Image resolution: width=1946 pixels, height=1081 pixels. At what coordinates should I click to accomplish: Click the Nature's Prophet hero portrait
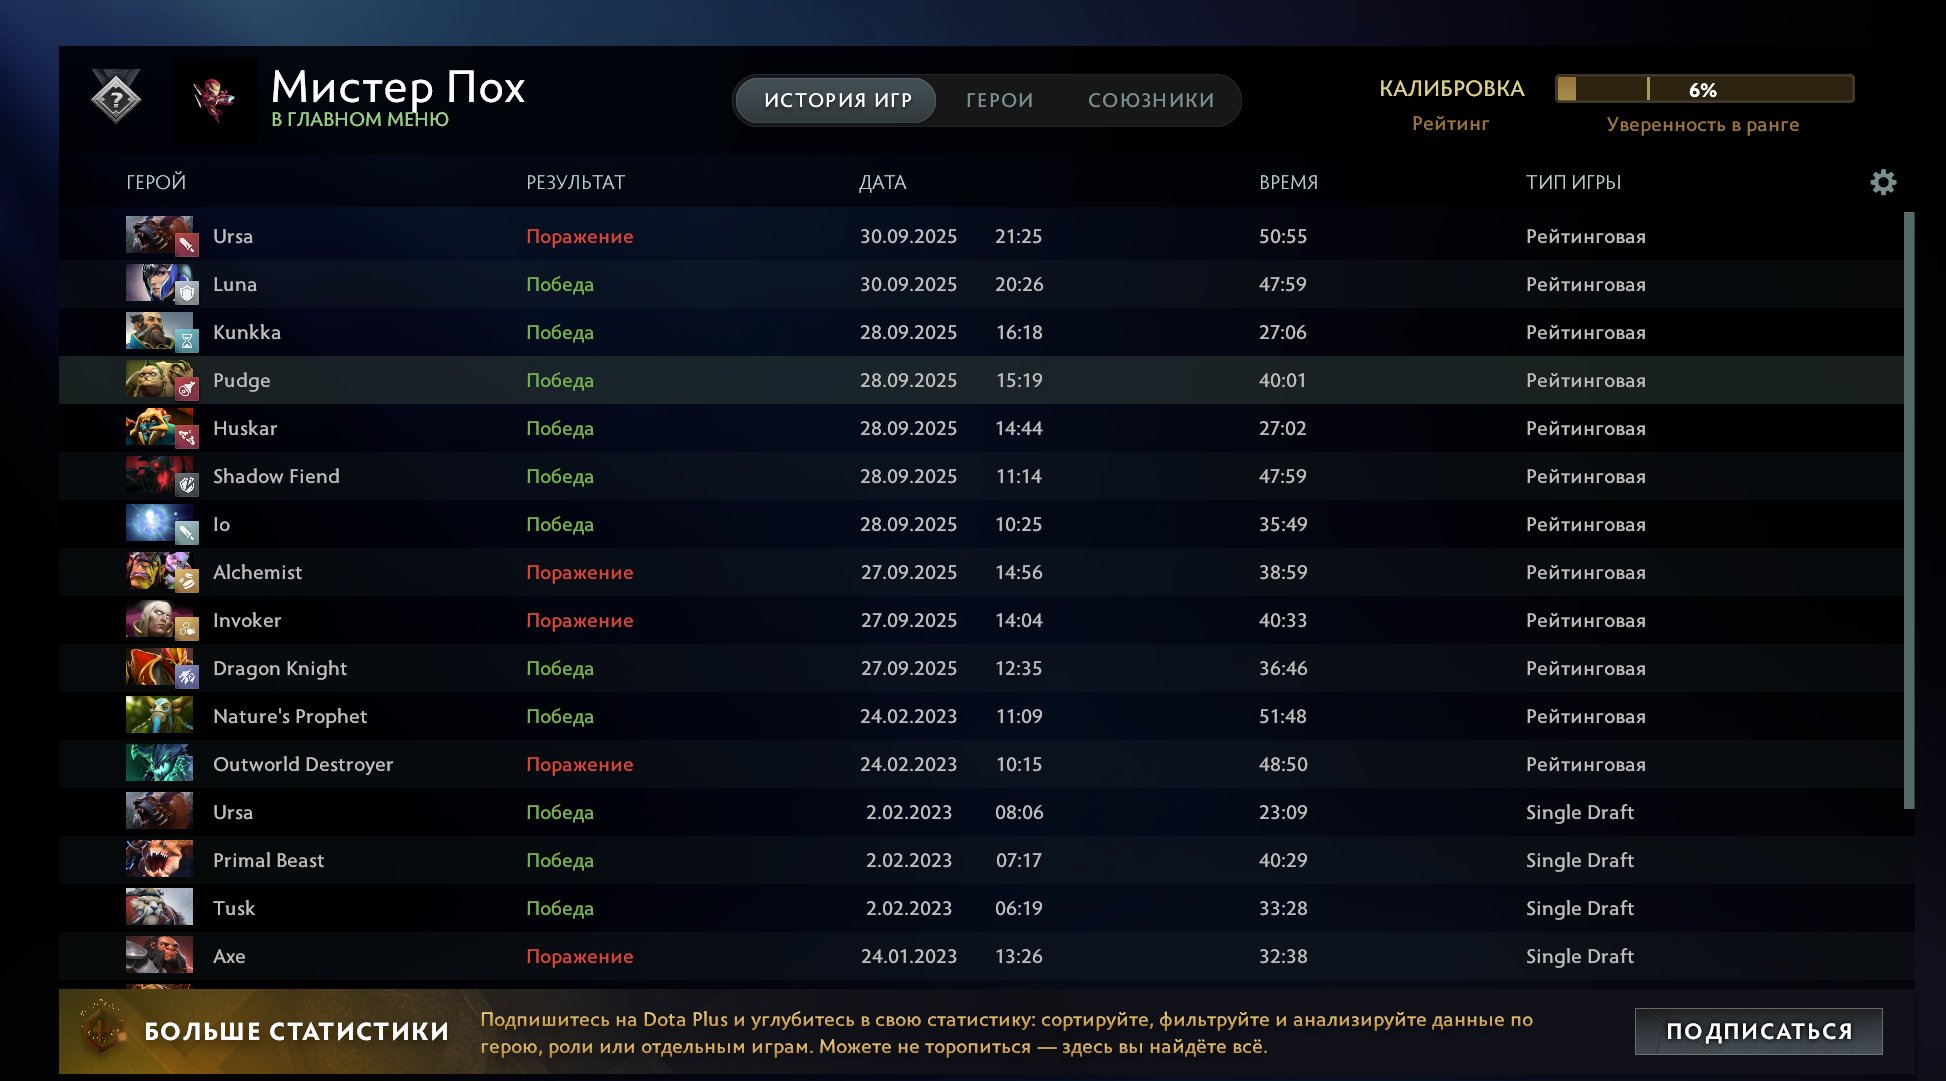point(159,716)
